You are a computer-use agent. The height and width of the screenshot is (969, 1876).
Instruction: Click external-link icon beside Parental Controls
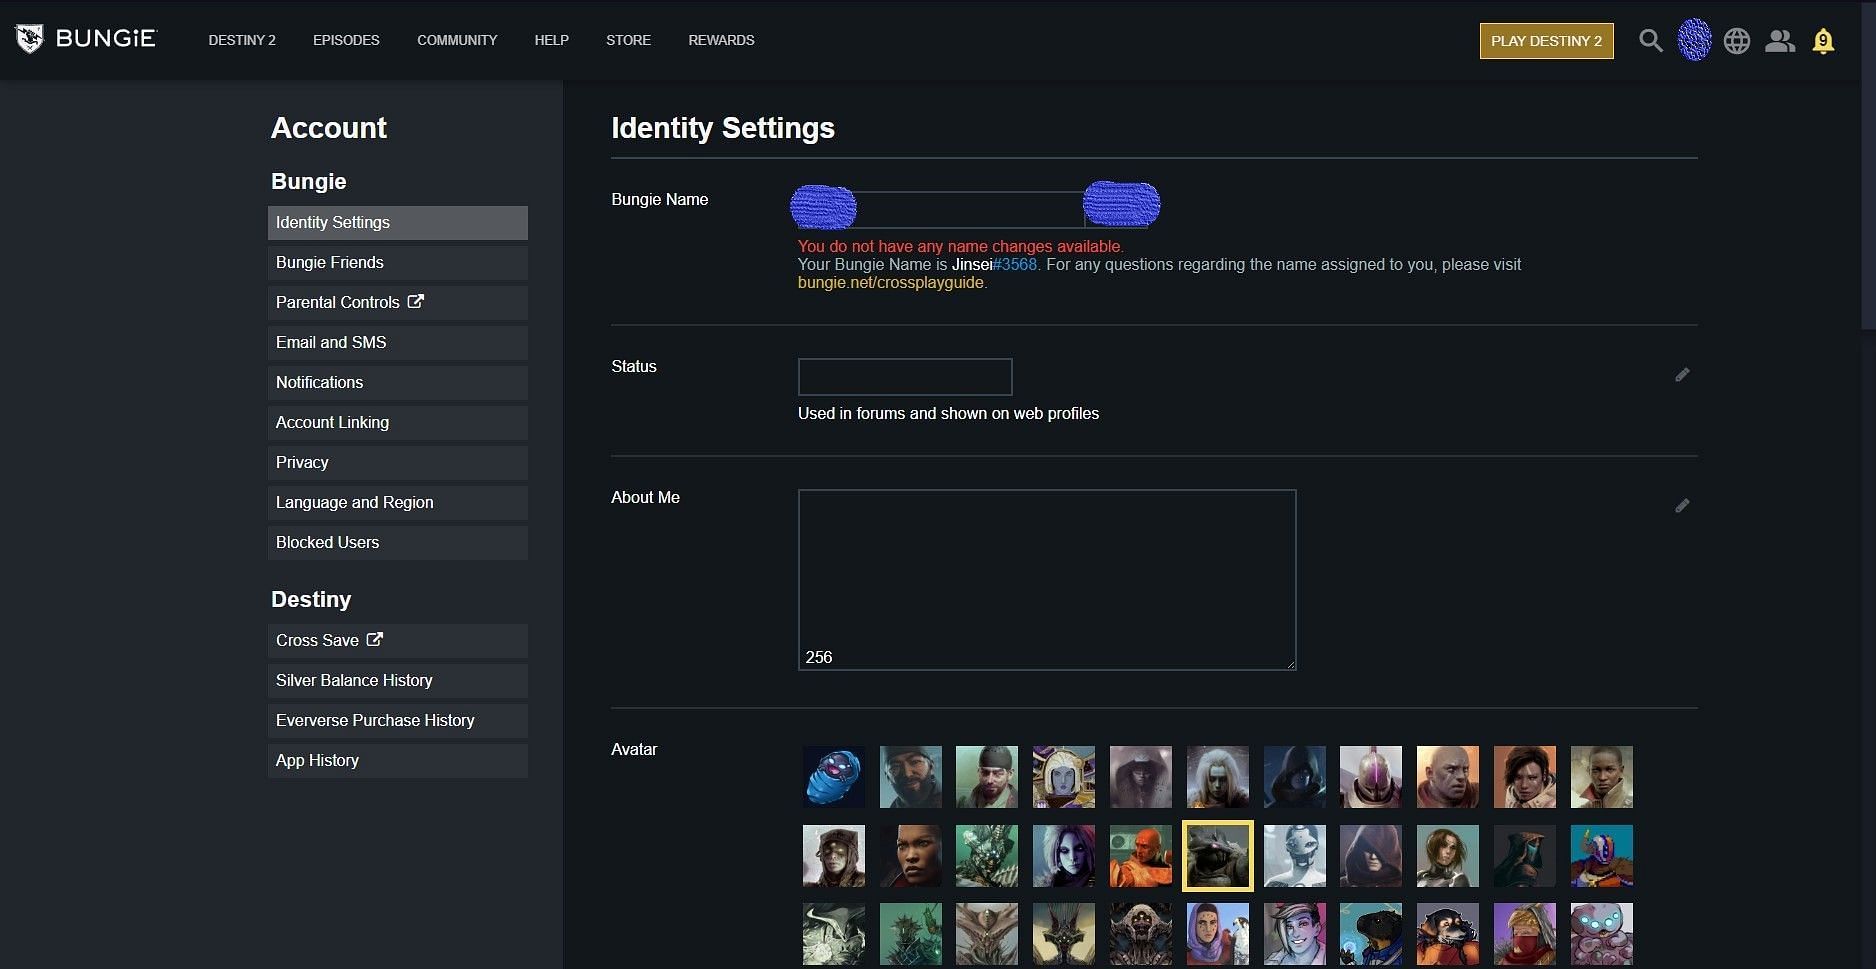(x=416, y=301)
